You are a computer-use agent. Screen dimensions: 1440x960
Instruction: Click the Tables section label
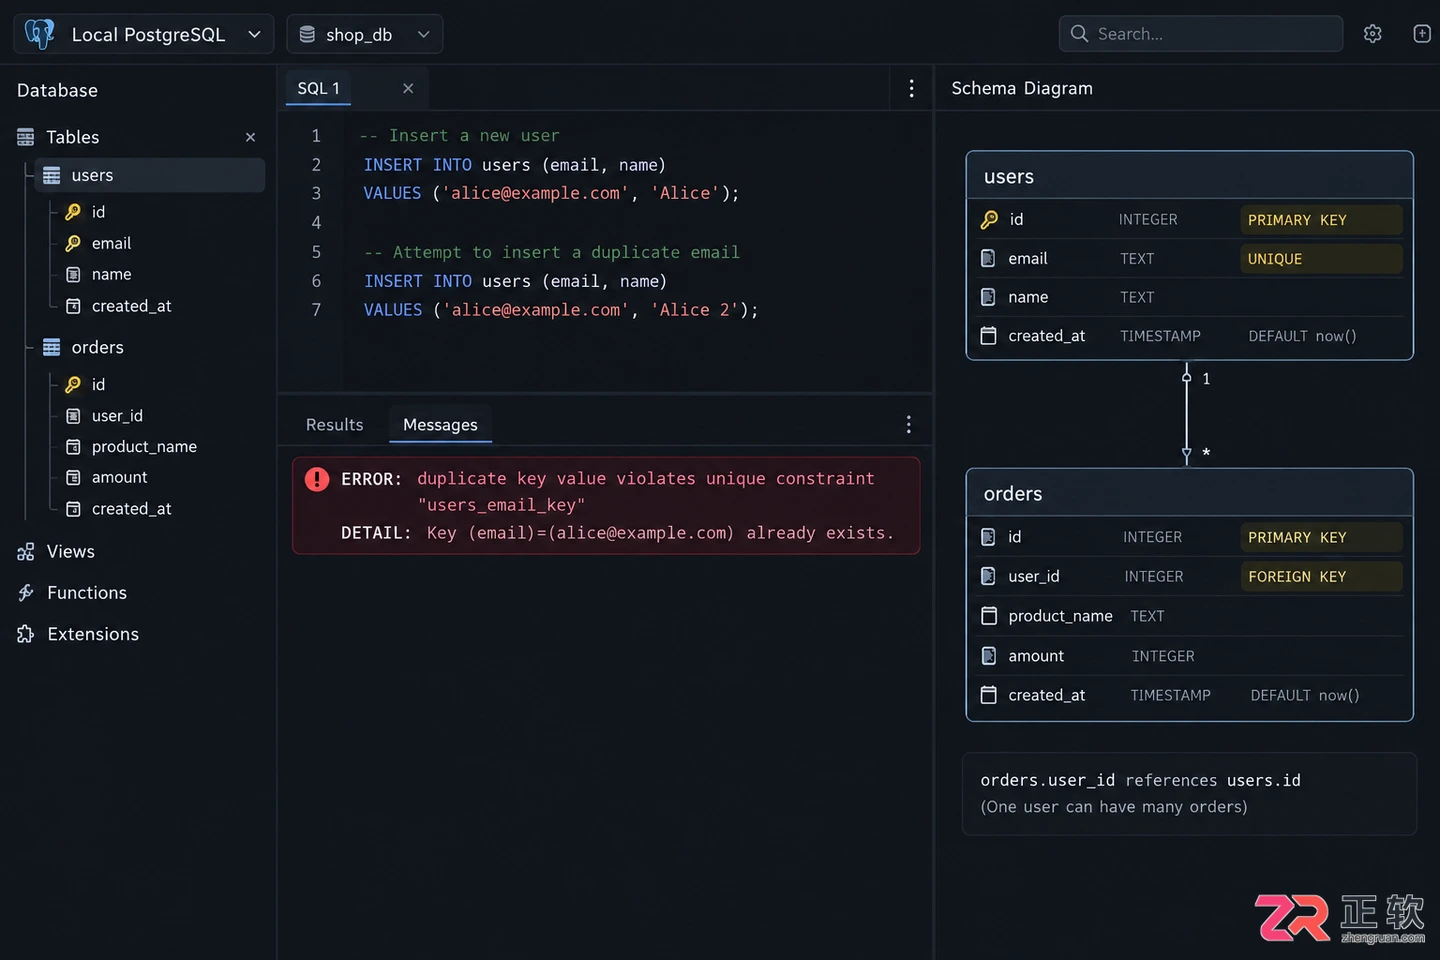[x=73, y=137]
